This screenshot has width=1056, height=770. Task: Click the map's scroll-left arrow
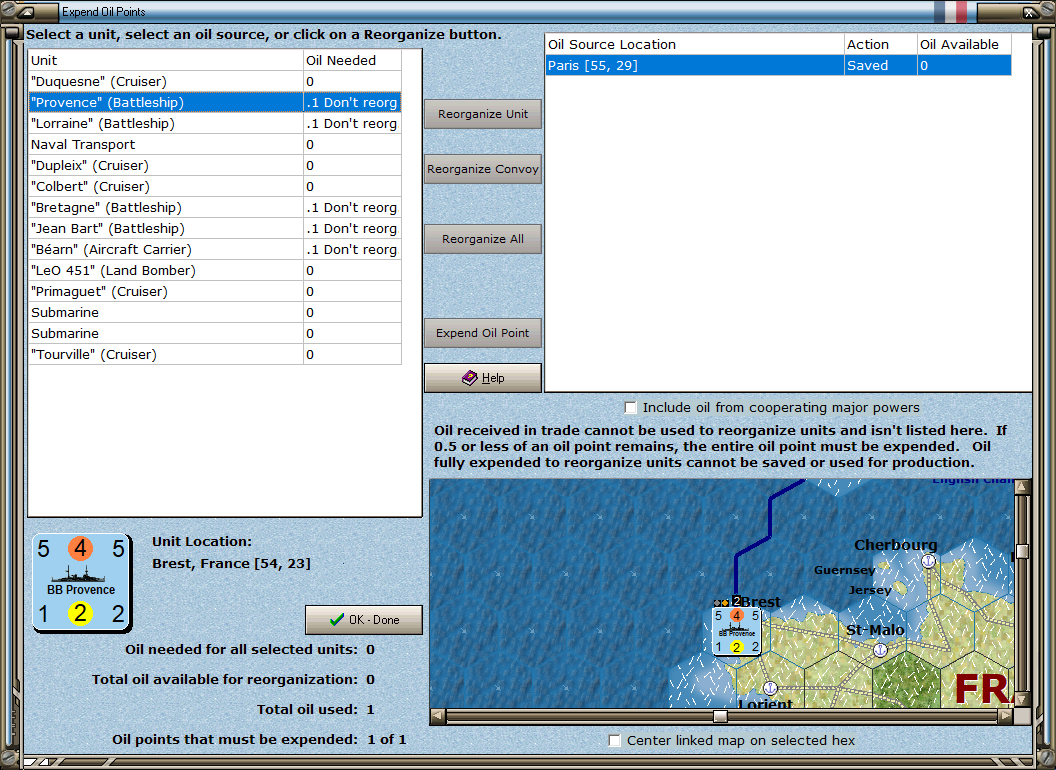point(438,715)
